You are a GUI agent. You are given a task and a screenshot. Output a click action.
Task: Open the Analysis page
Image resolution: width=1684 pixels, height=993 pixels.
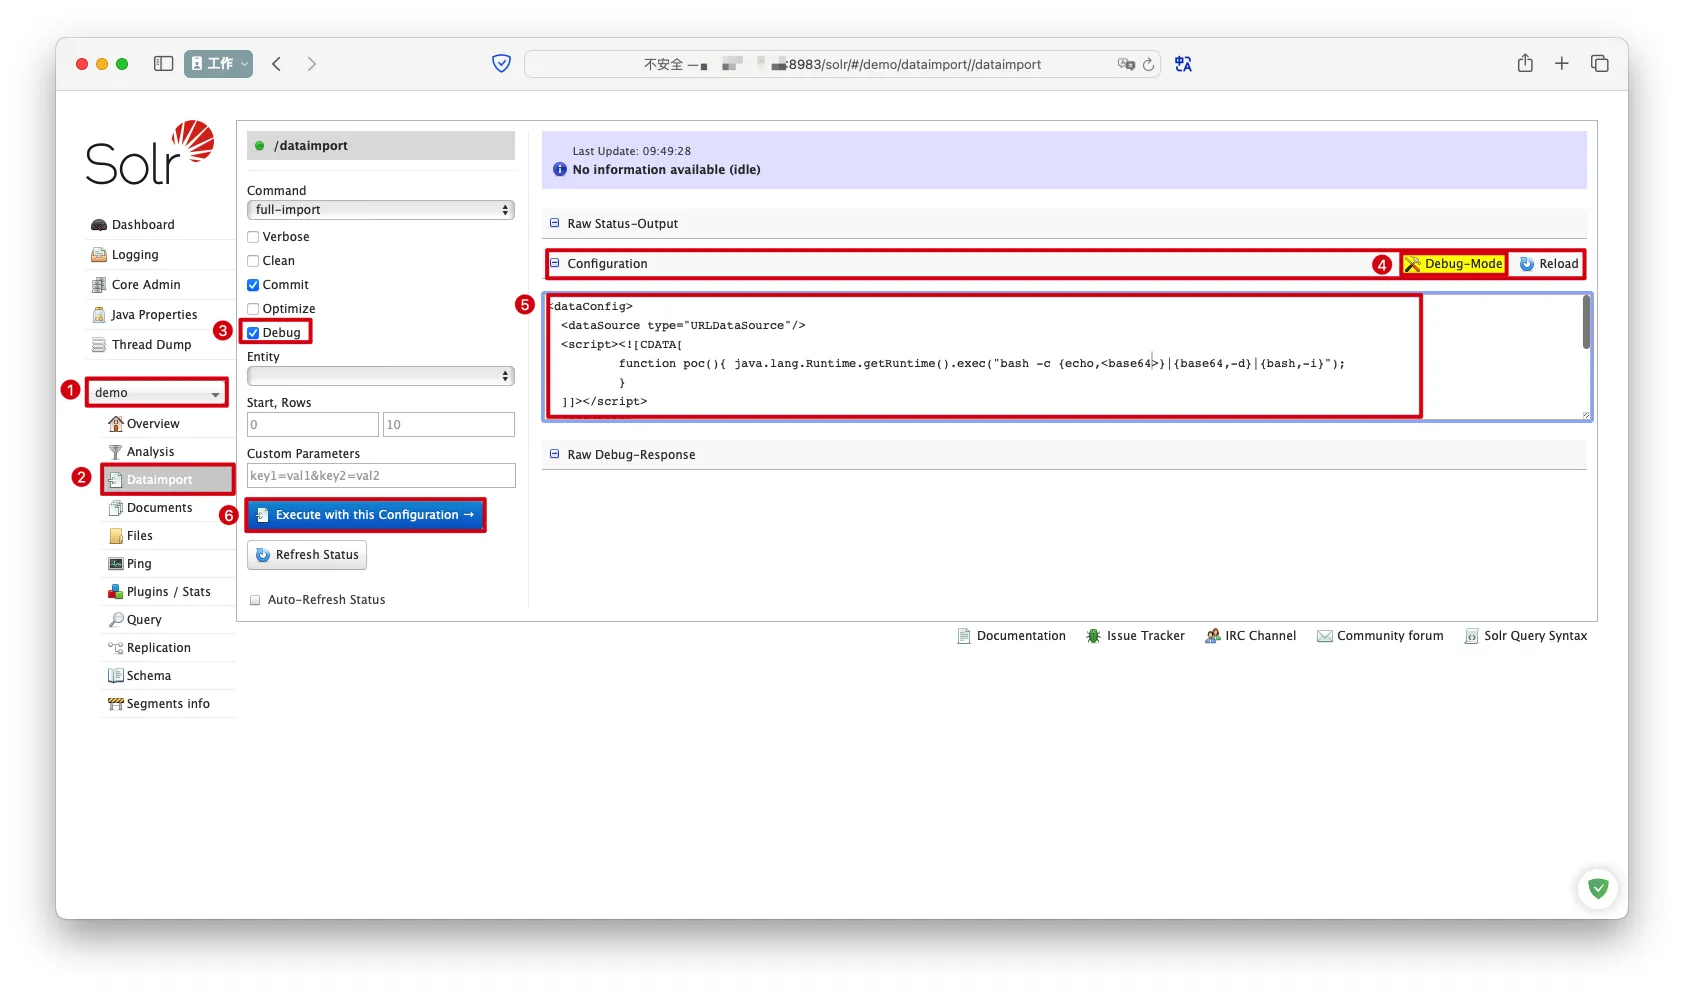click(150, 452)
